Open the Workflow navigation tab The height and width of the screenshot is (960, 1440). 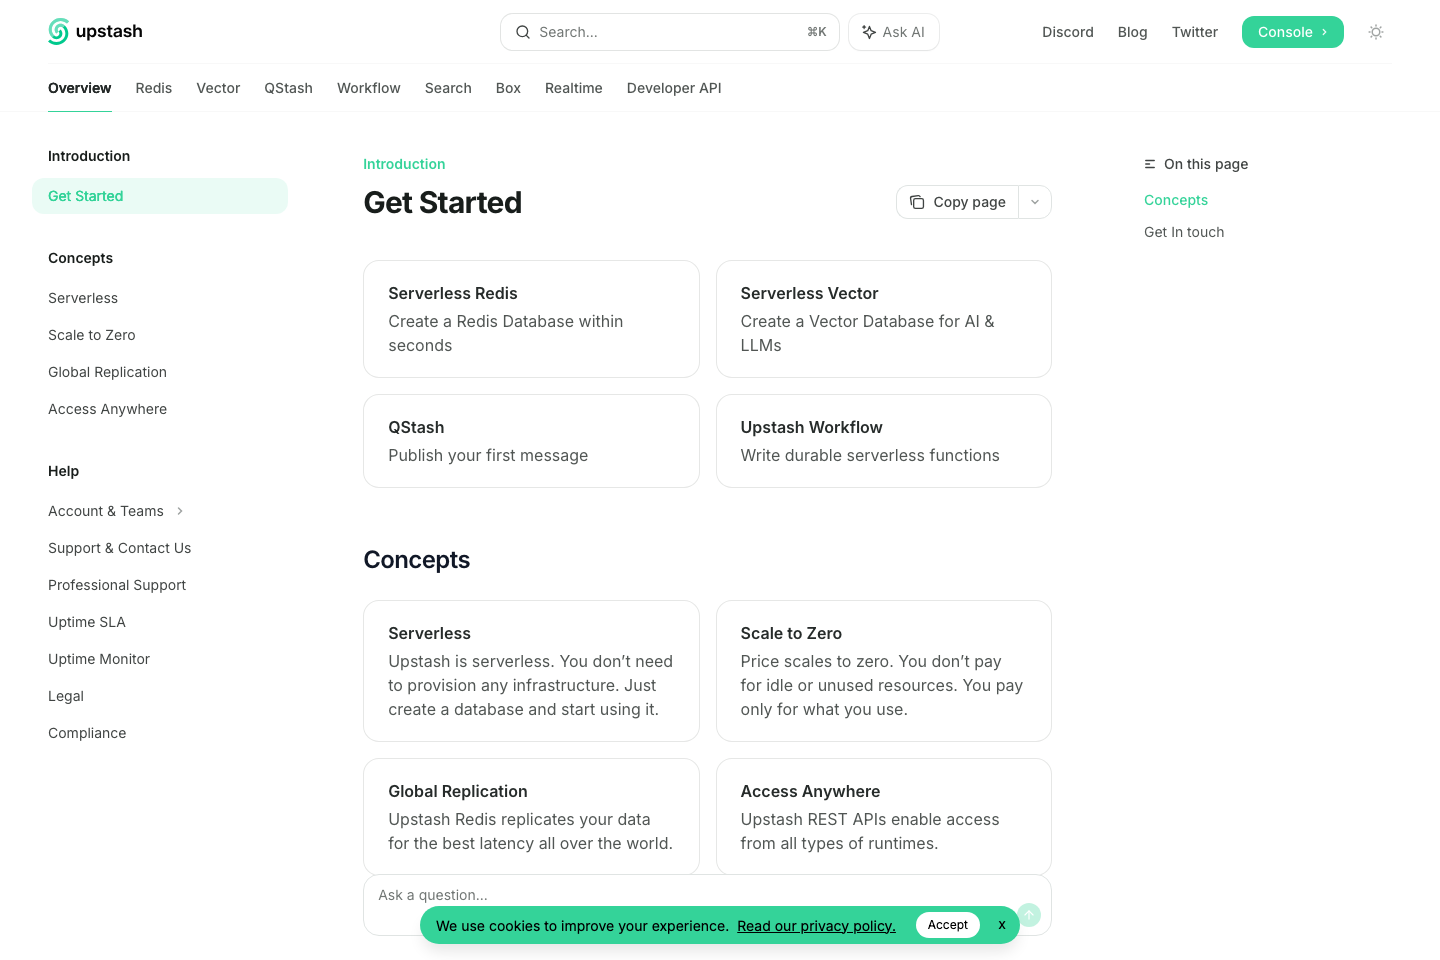click(x=368, y=88)
